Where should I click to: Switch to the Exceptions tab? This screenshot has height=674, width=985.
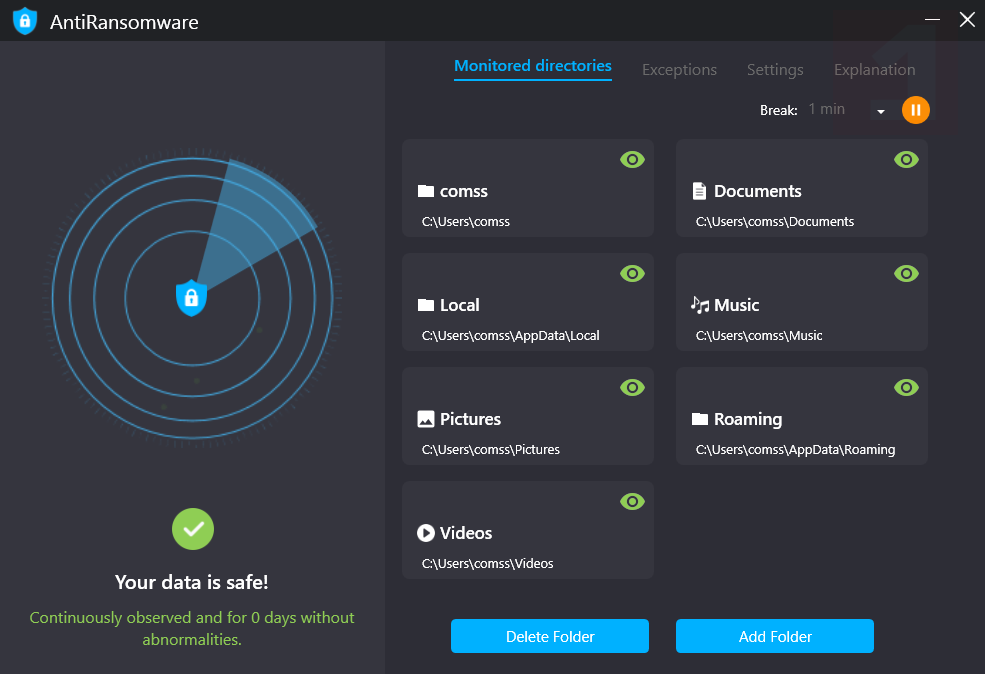tap(679, 70)
